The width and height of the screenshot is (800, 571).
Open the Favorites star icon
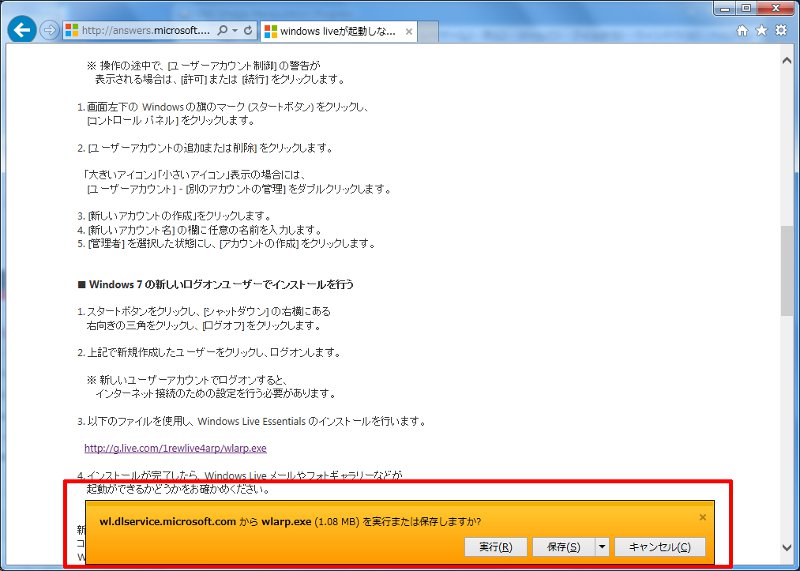[762, 31]
